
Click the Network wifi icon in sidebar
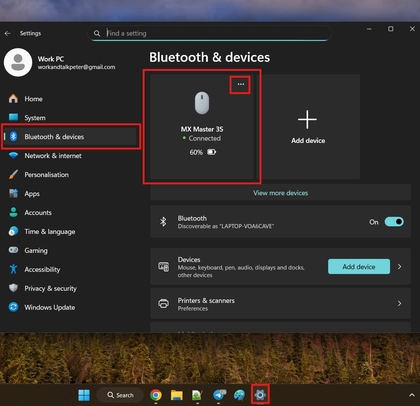click(x=13, y=155)
